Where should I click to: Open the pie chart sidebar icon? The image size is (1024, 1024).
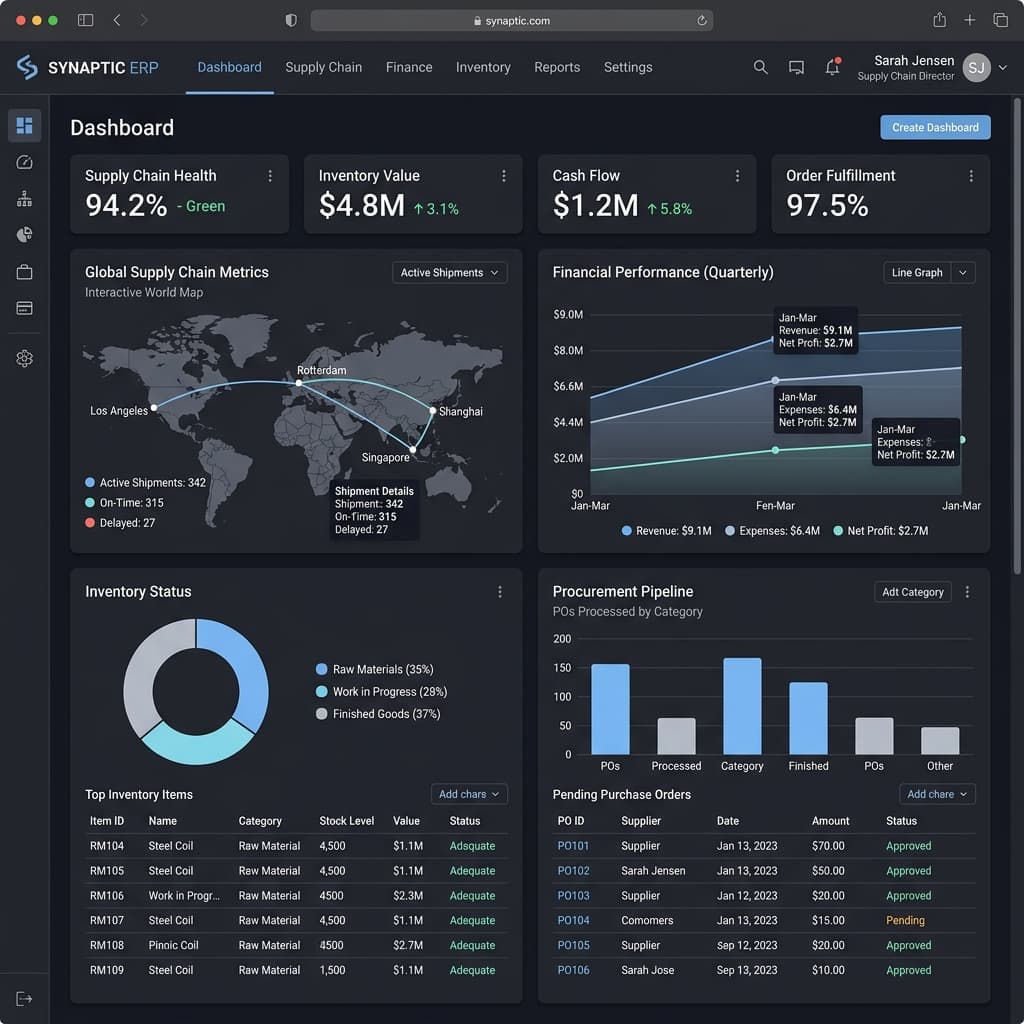pos(24,234)
